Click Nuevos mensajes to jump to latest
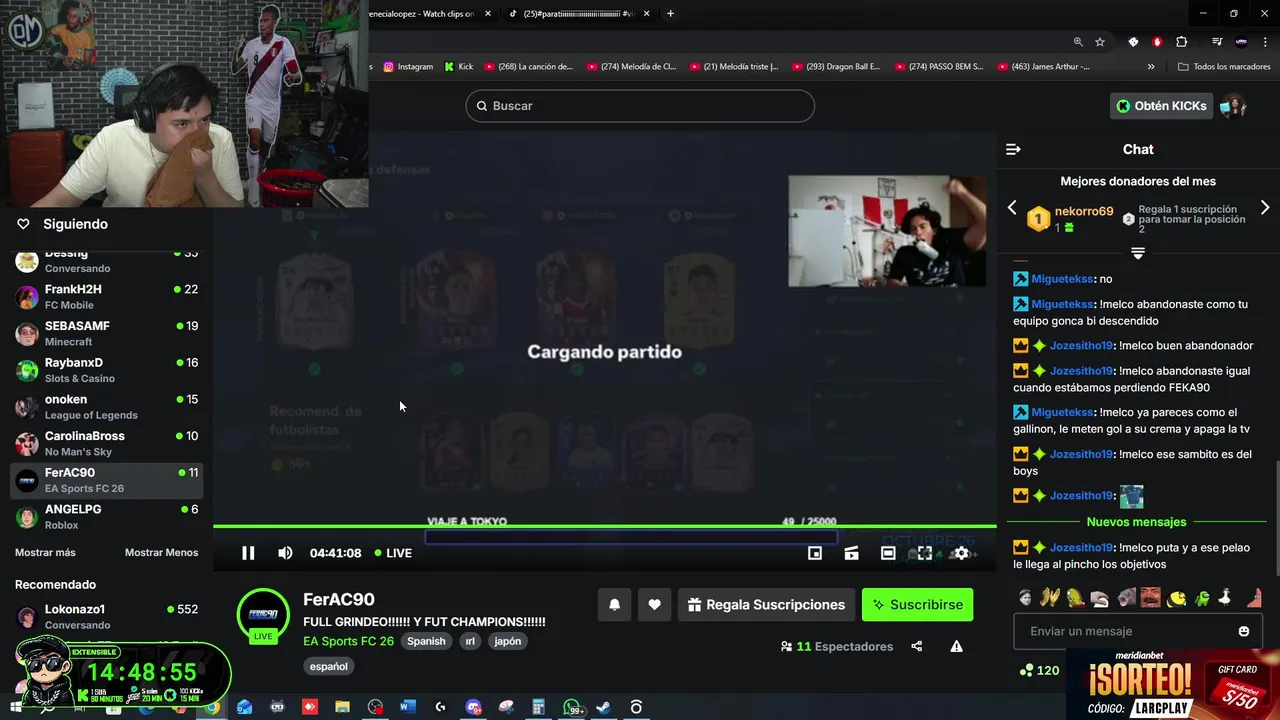 (1136, 522)
